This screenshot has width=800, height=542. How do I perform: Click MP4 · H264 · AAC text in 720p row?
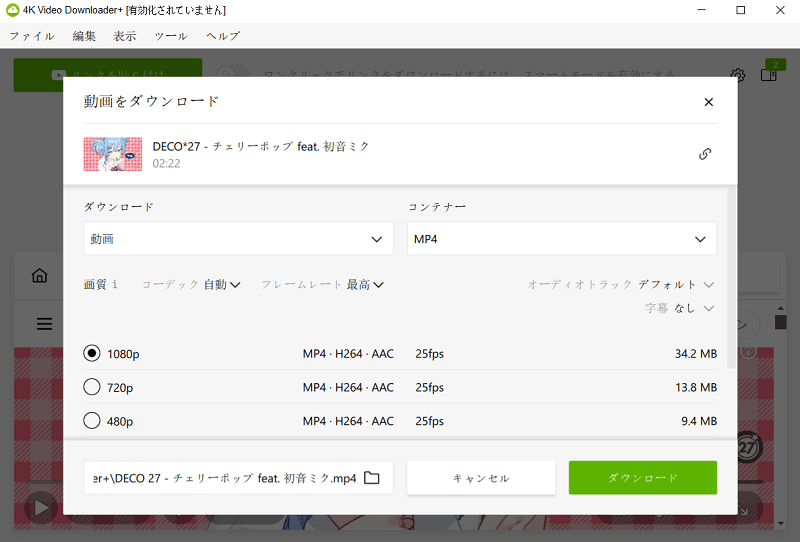[348, 387]
